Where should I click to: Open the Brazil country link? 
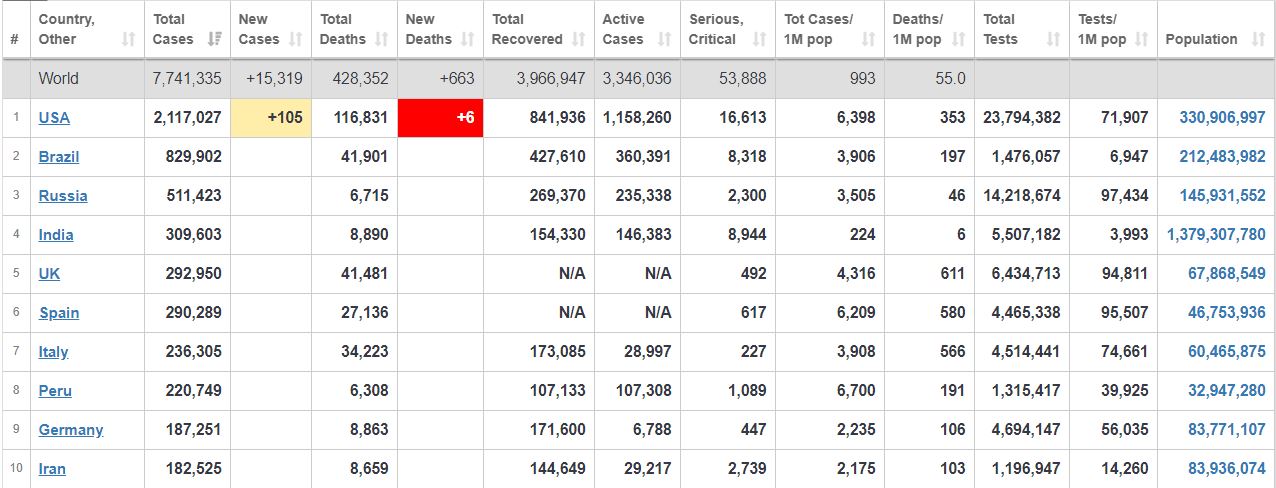59,156
